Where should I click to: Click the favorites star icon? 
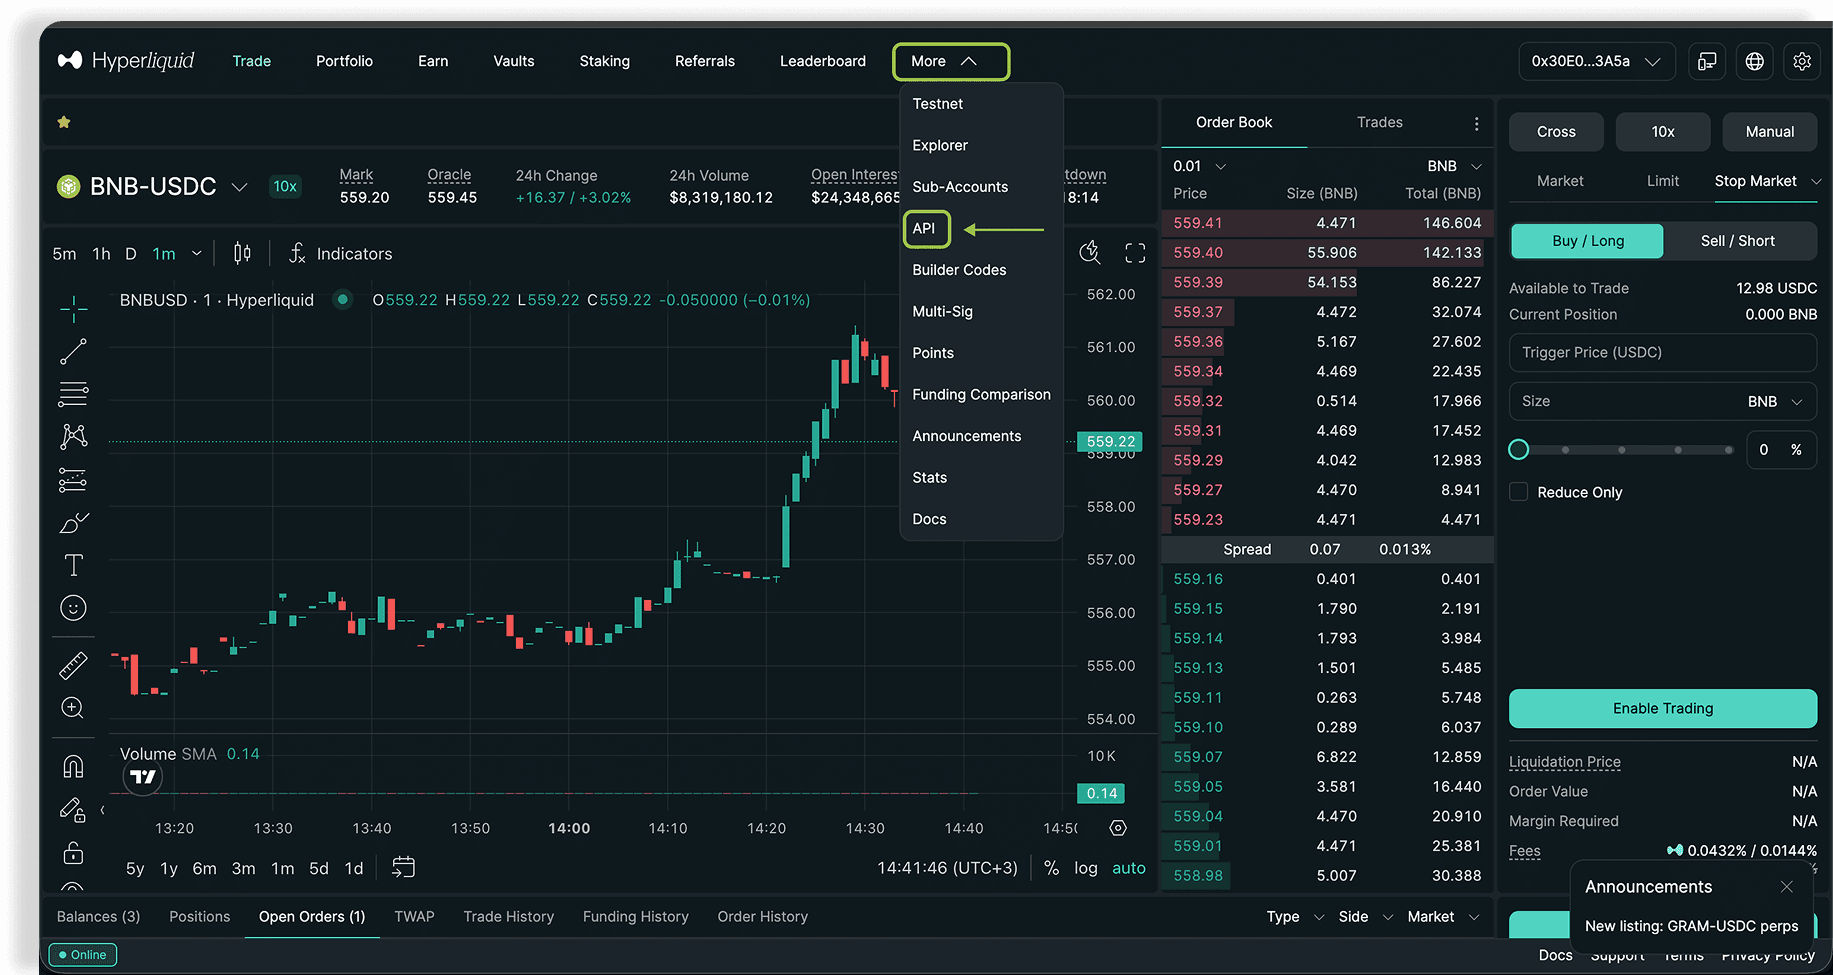pos(64,122)
